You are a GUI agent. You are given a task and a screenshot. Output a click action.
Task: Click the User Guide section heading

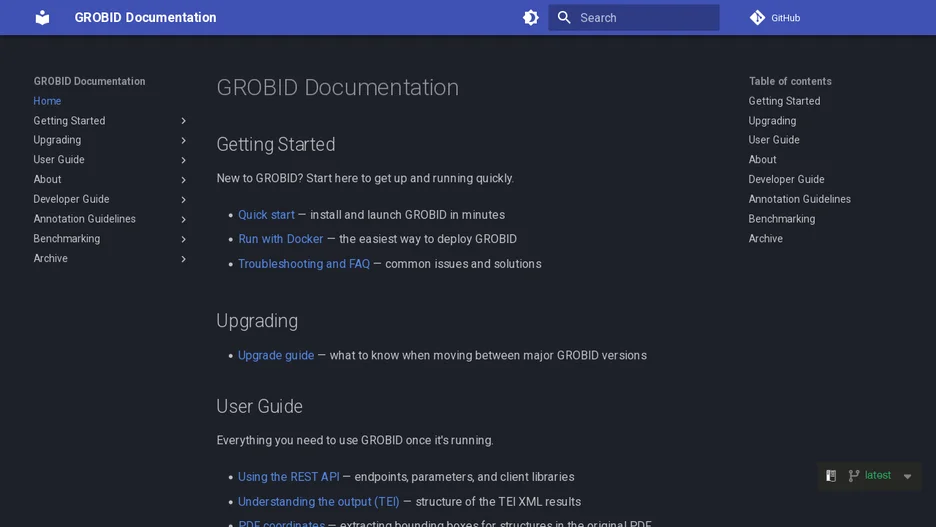click(260, 406)
